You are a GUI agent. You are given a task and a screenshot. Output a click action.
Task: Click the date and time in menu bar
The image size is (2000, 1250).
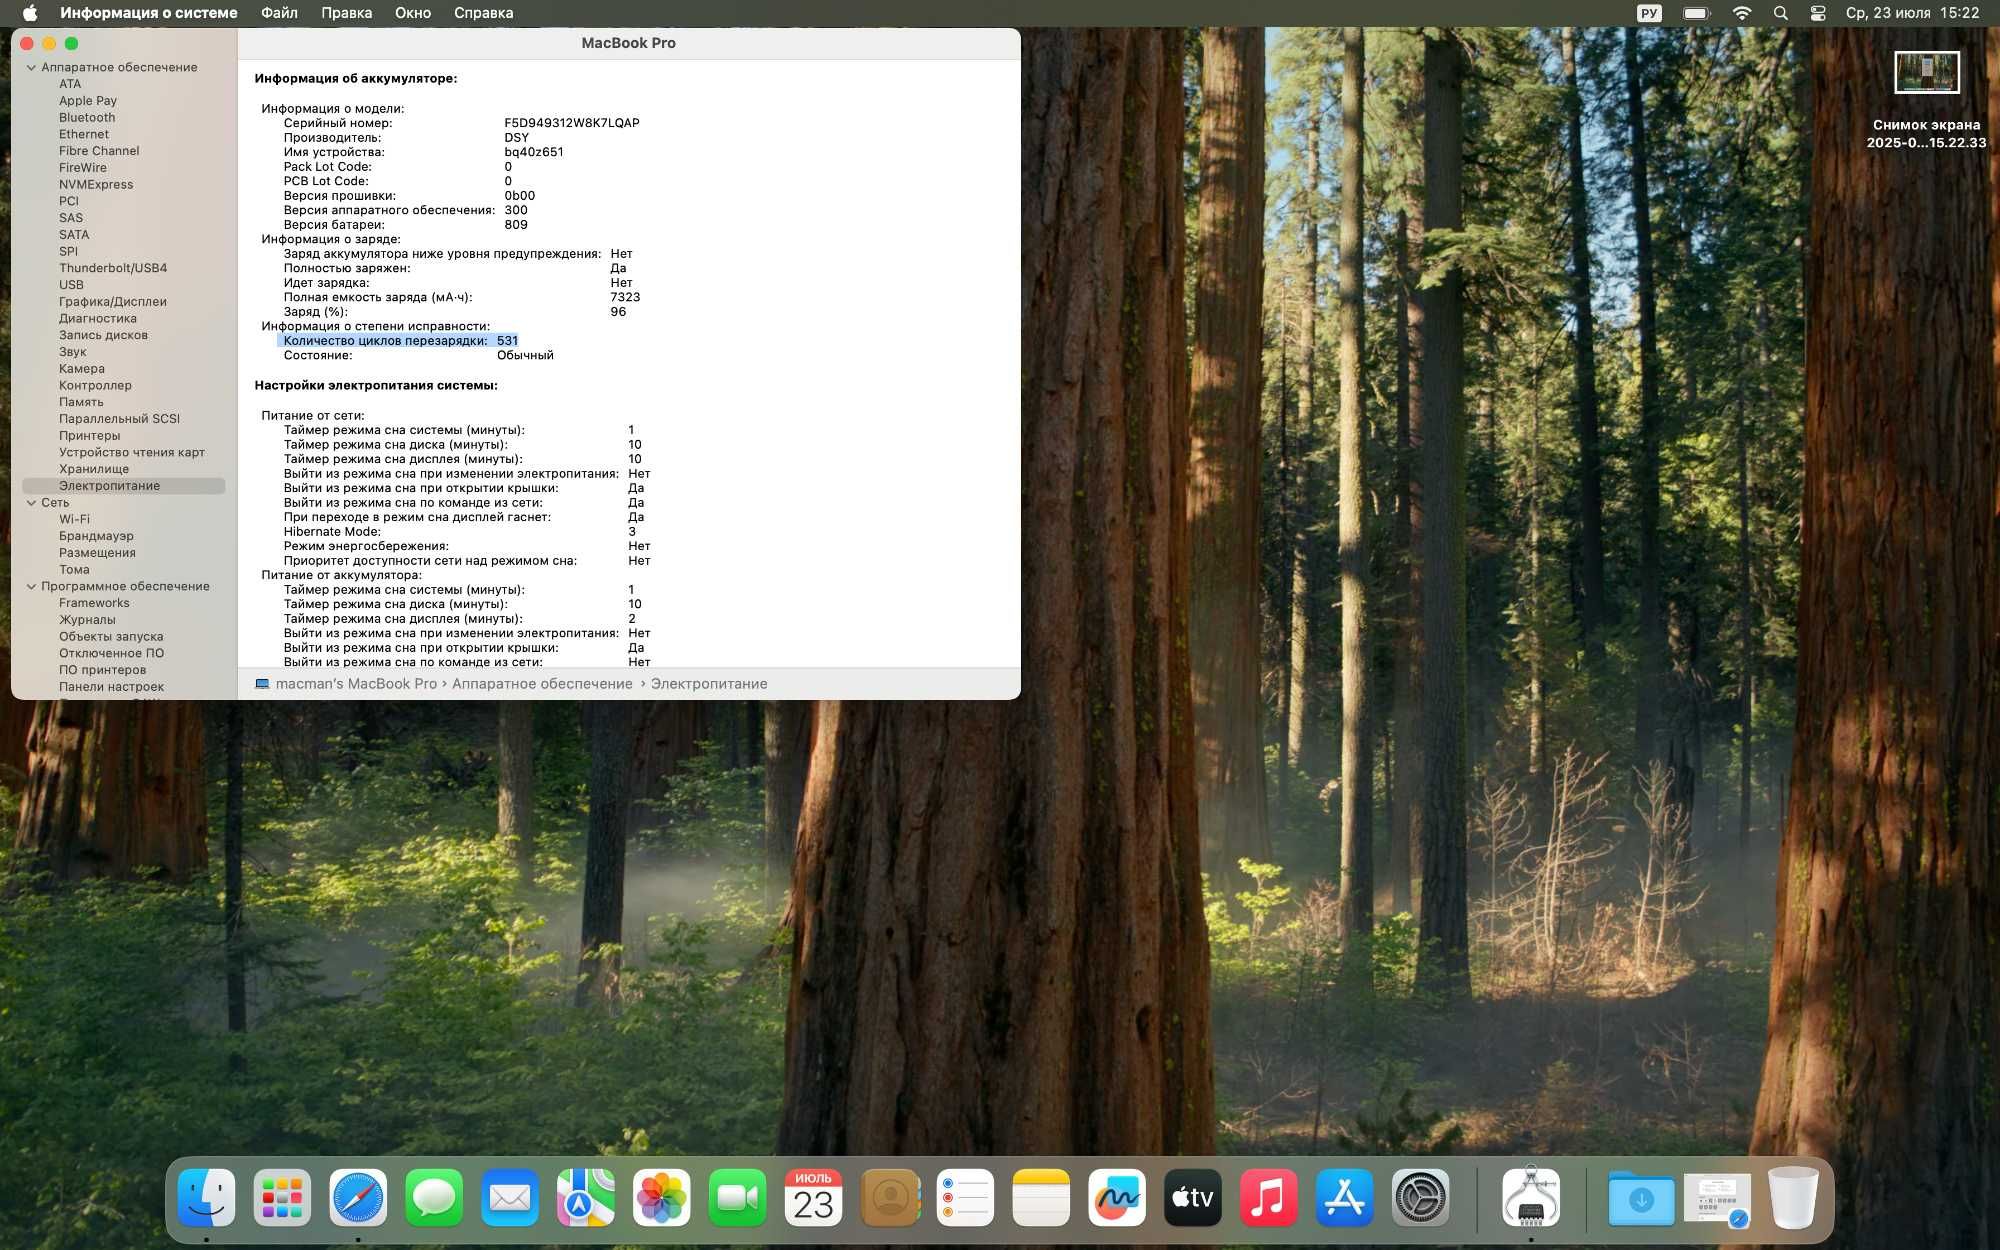(1912, 13)
